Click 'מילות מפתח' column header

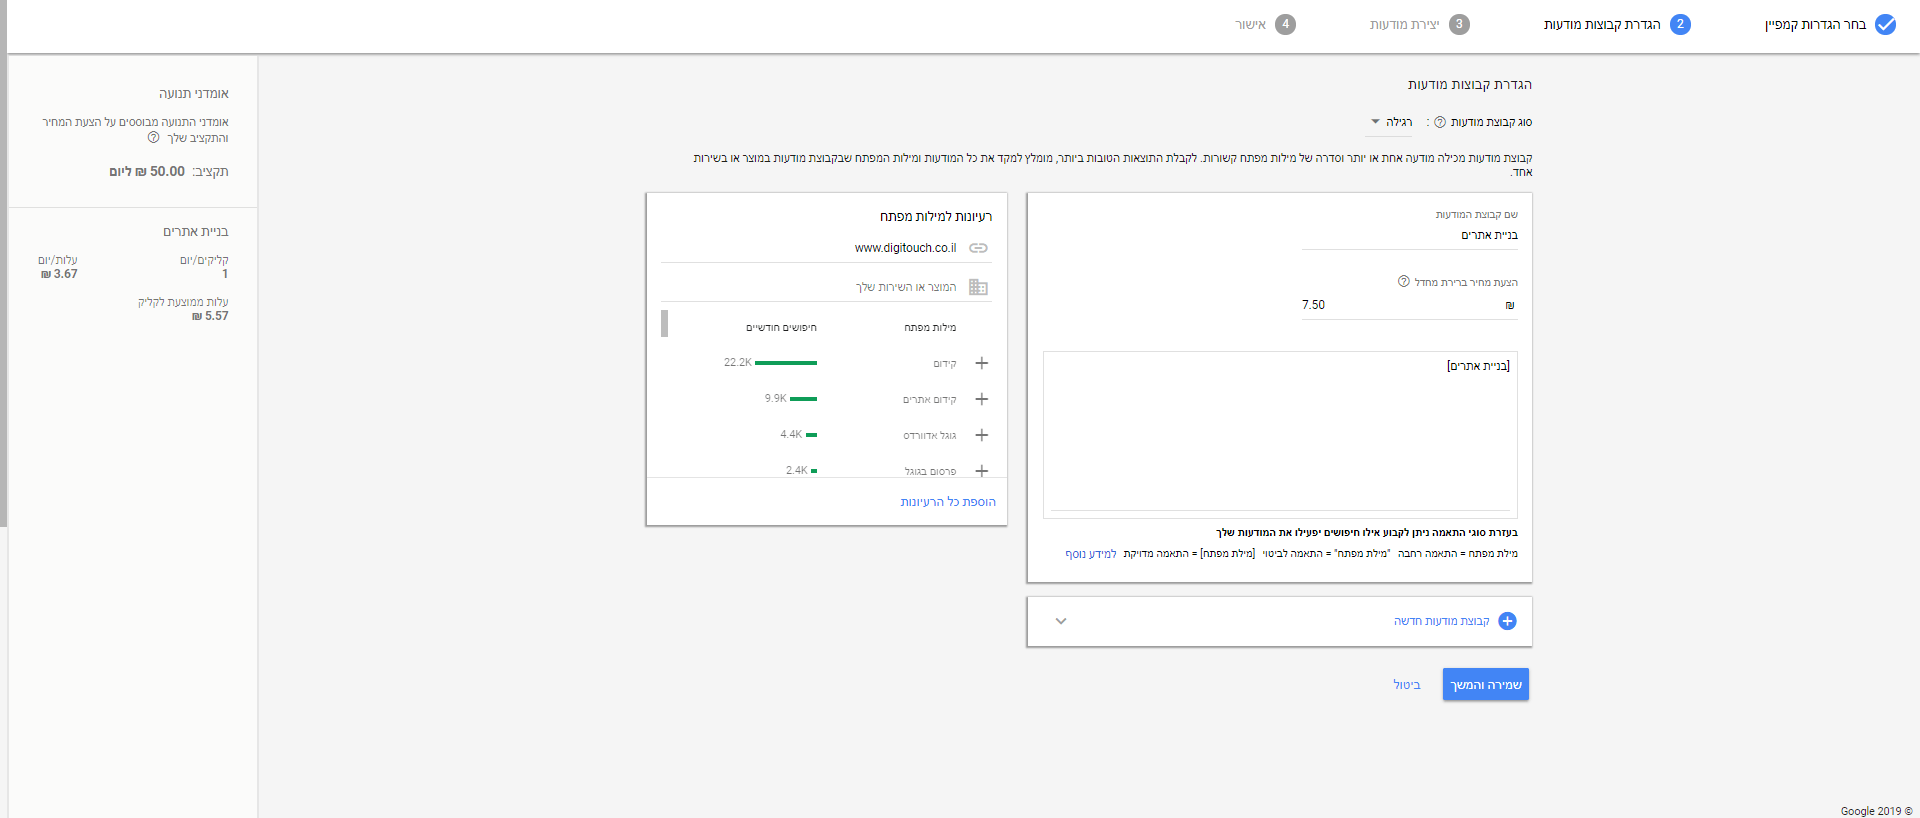tap(930, 328)
